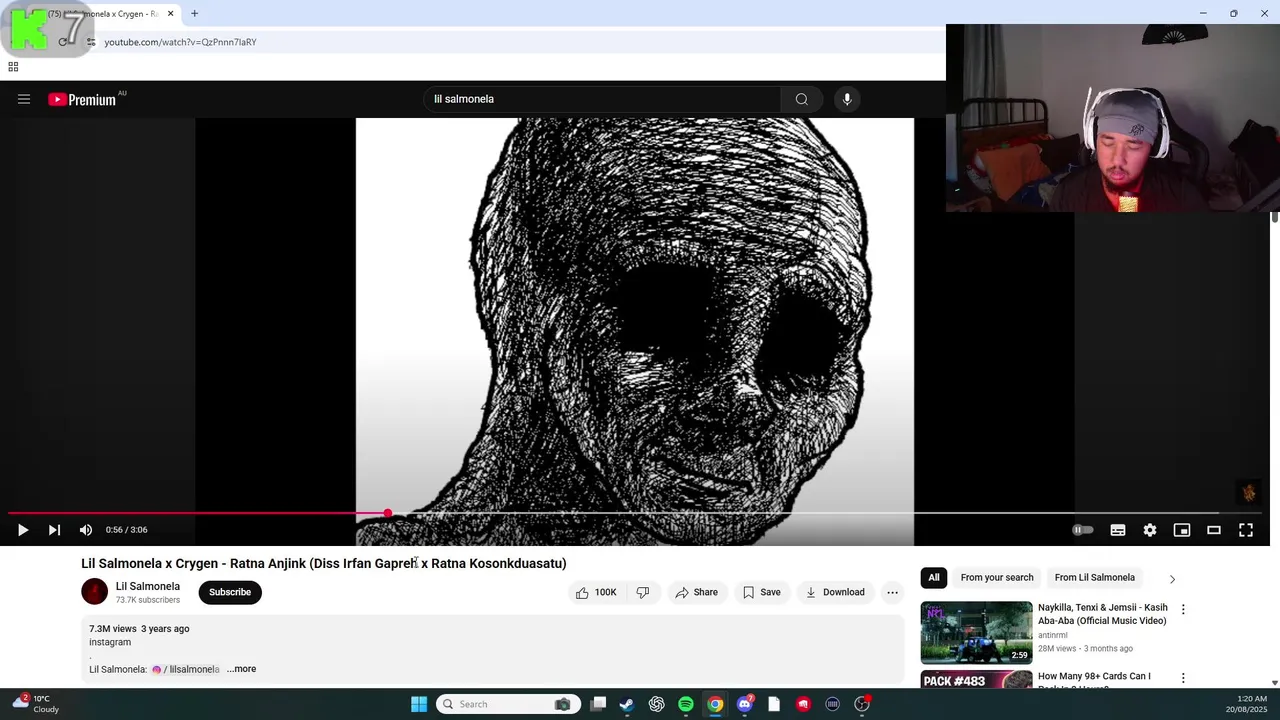Open the Lil Salmonela channel name link
This screenshot has width=1280, height=720.
pyautogui.click(x=148, y=587)
